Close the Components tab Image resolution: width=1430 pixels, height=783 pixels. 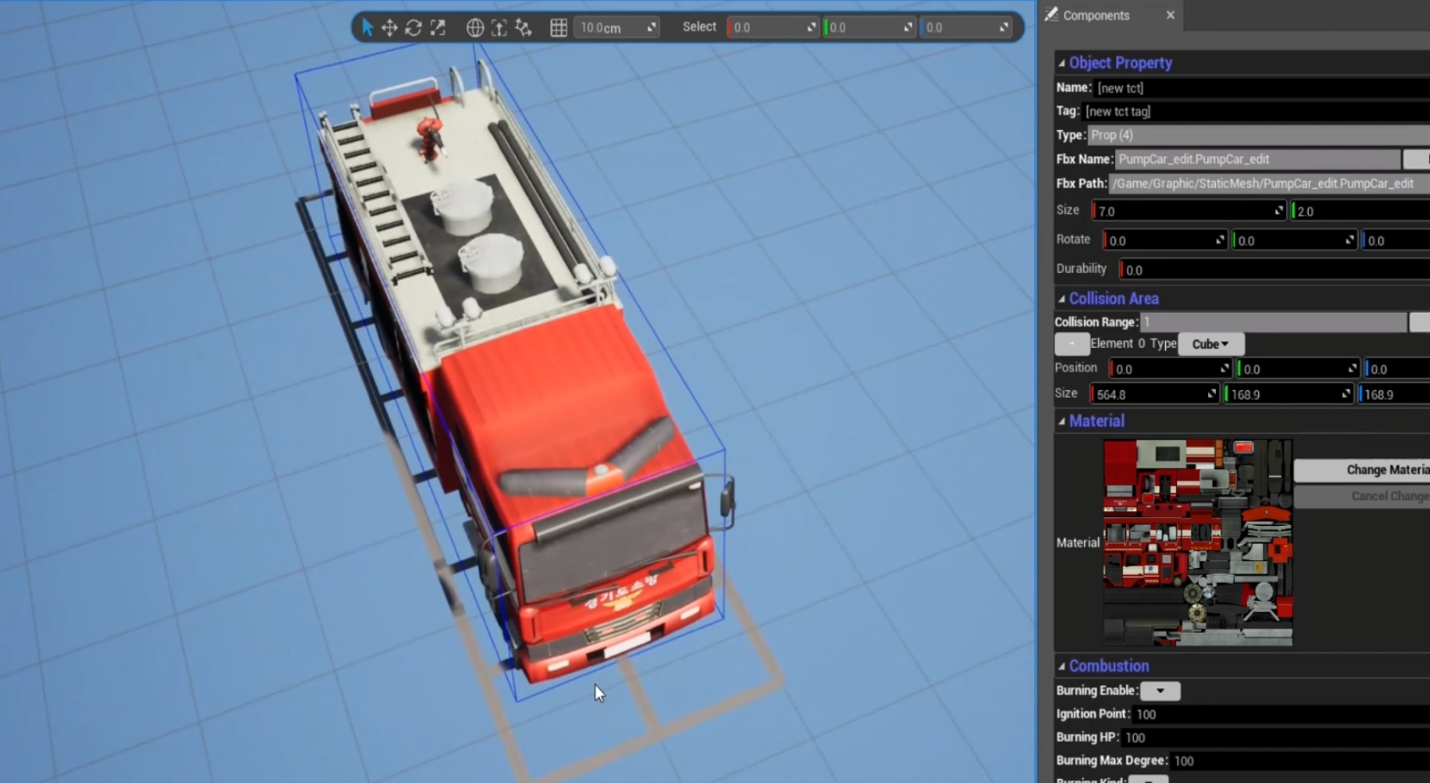point(1170,15)
